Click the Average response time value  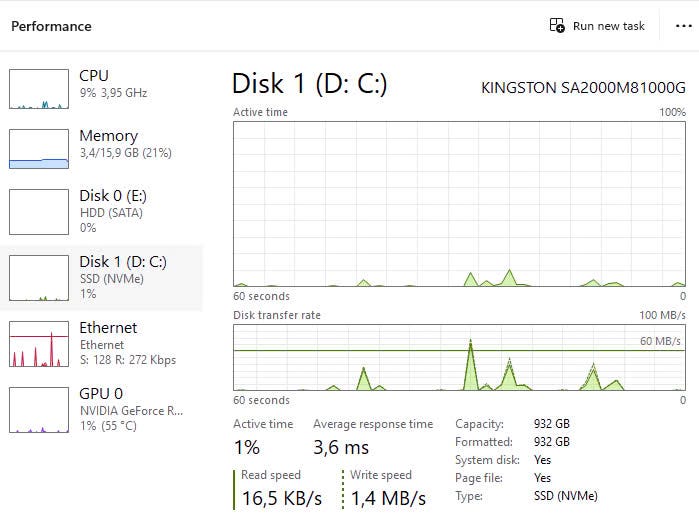341,447
